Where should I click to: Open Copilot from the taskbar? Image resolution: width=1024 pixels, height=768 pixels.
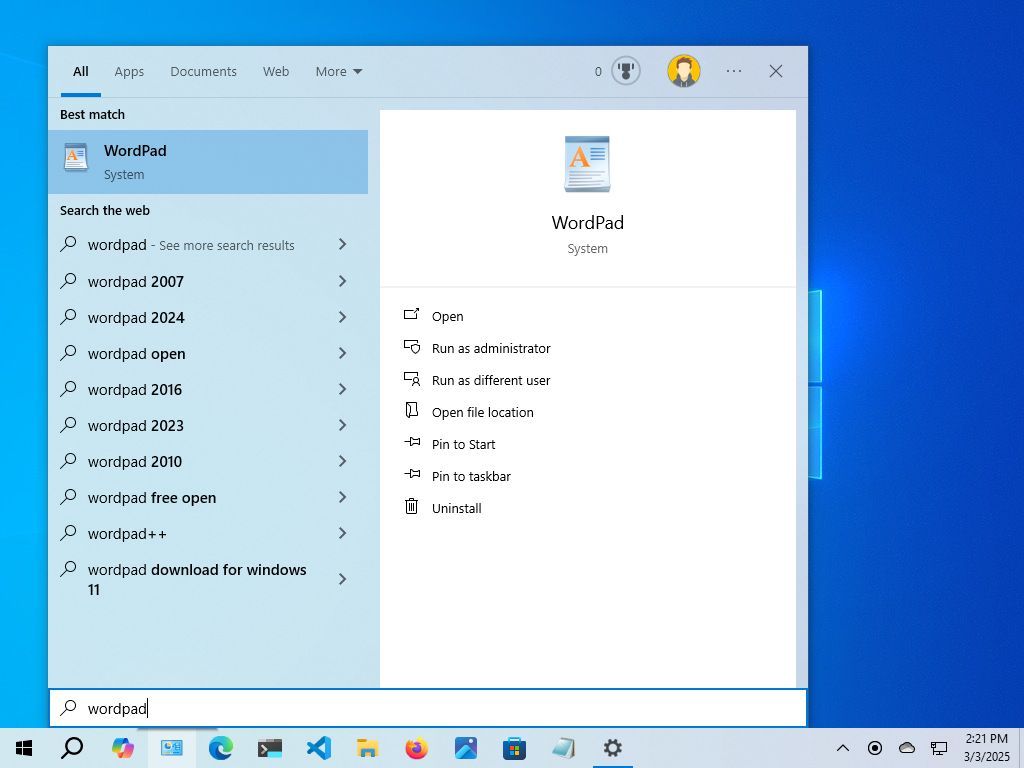click(x=124, y=747)
